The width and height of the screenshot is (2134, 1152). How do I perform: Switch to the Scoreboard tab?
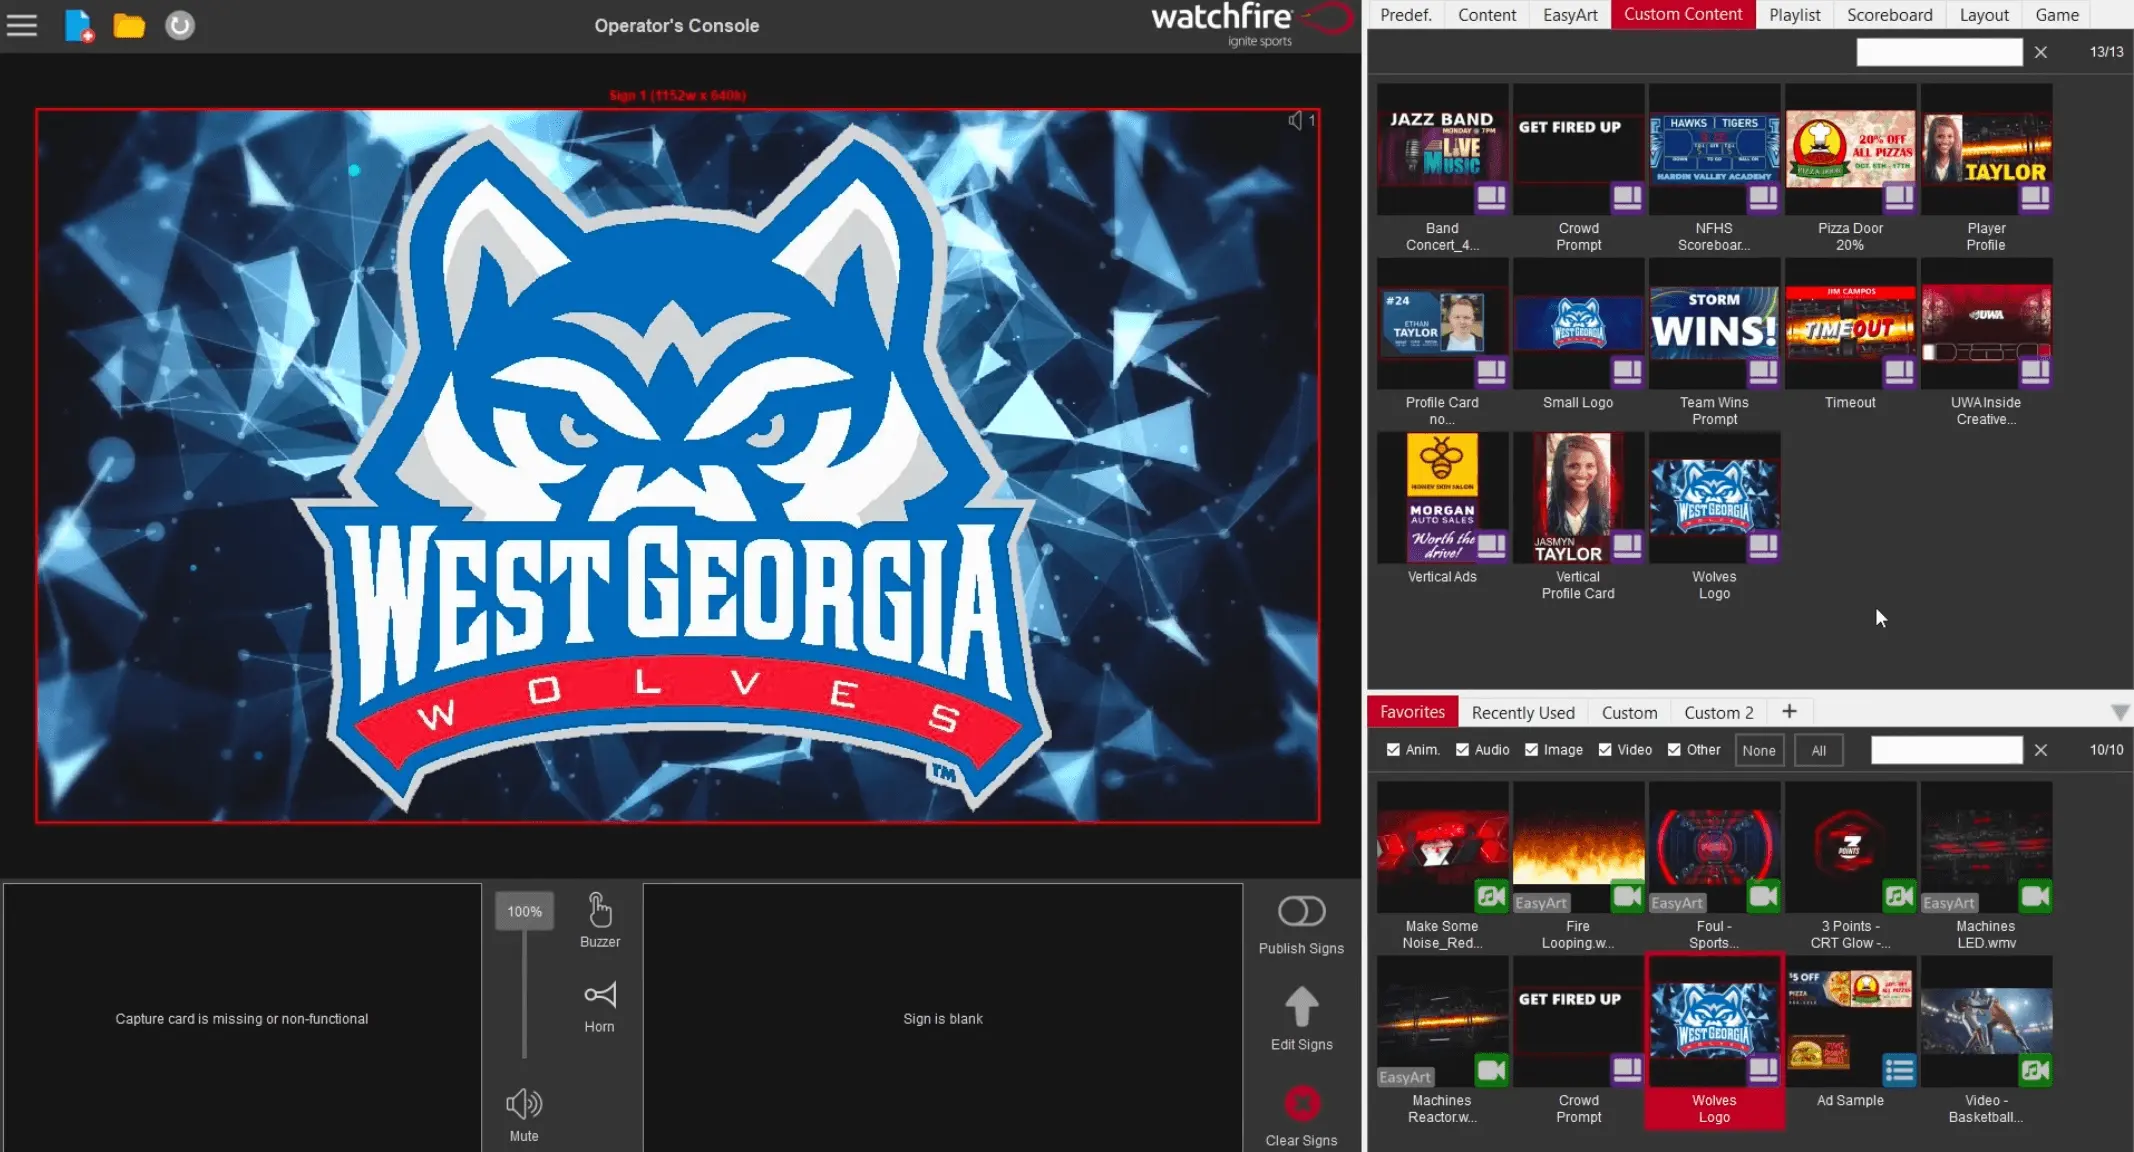tap(1889, 15)
